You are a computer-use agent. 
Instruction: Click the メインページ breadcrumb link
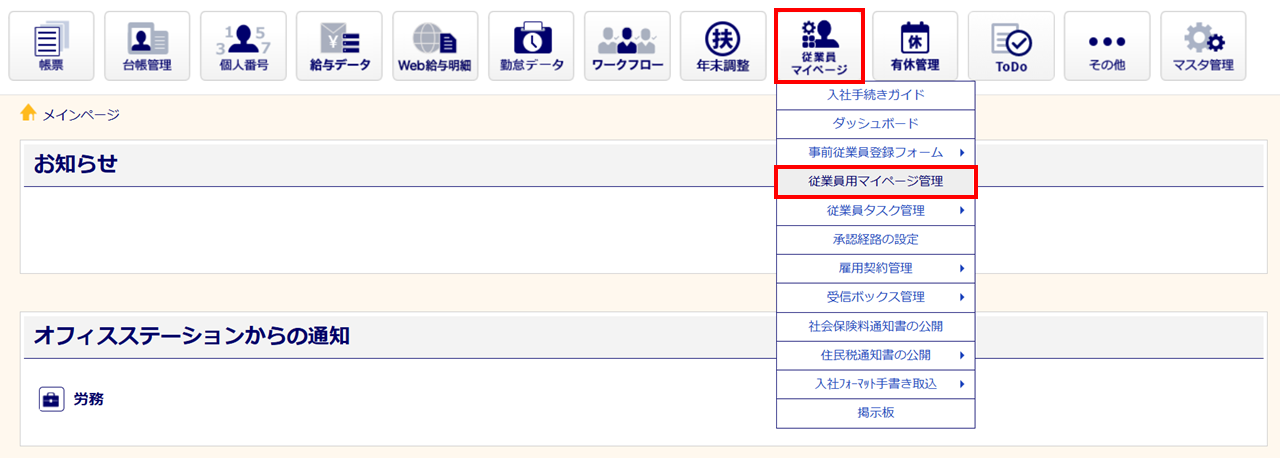click(x=81, y=115)
